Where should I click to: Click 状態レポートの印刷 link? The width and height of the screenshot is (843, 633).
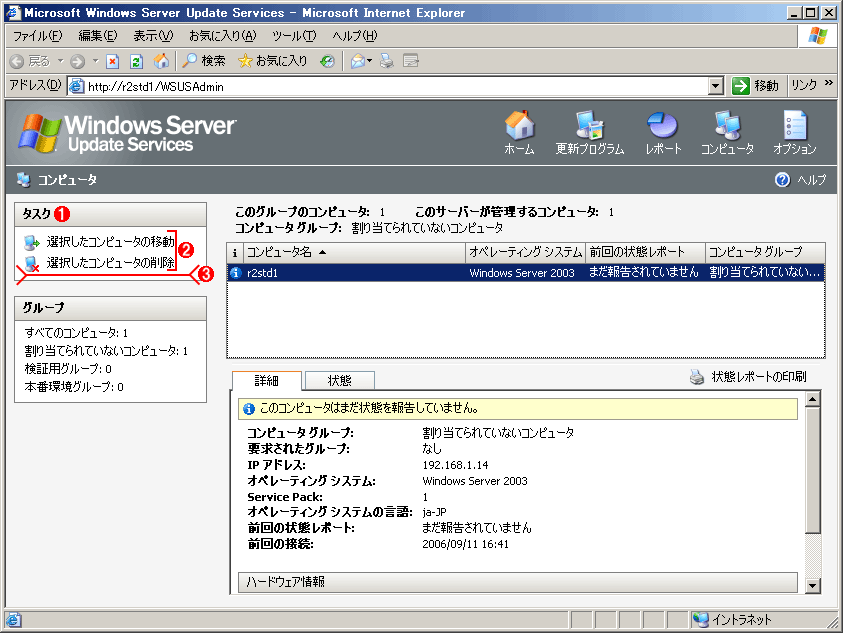point(759,377)
